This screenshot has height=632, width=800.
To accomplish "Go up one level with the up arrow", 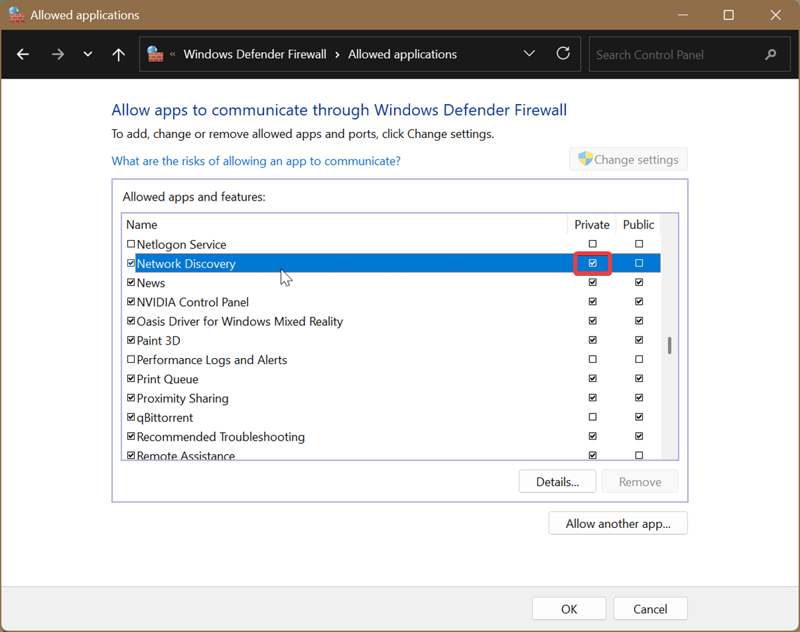I will coord(118,54).
